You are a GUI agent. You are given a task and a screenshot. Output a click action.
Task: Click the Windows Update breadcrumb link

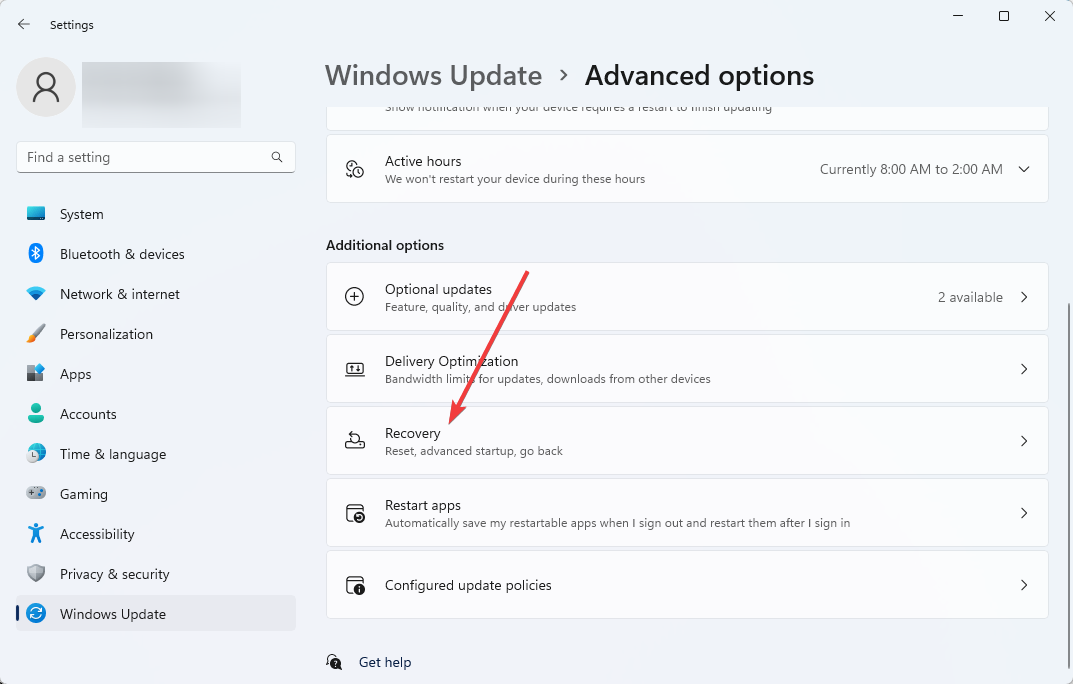coord(433,75)
